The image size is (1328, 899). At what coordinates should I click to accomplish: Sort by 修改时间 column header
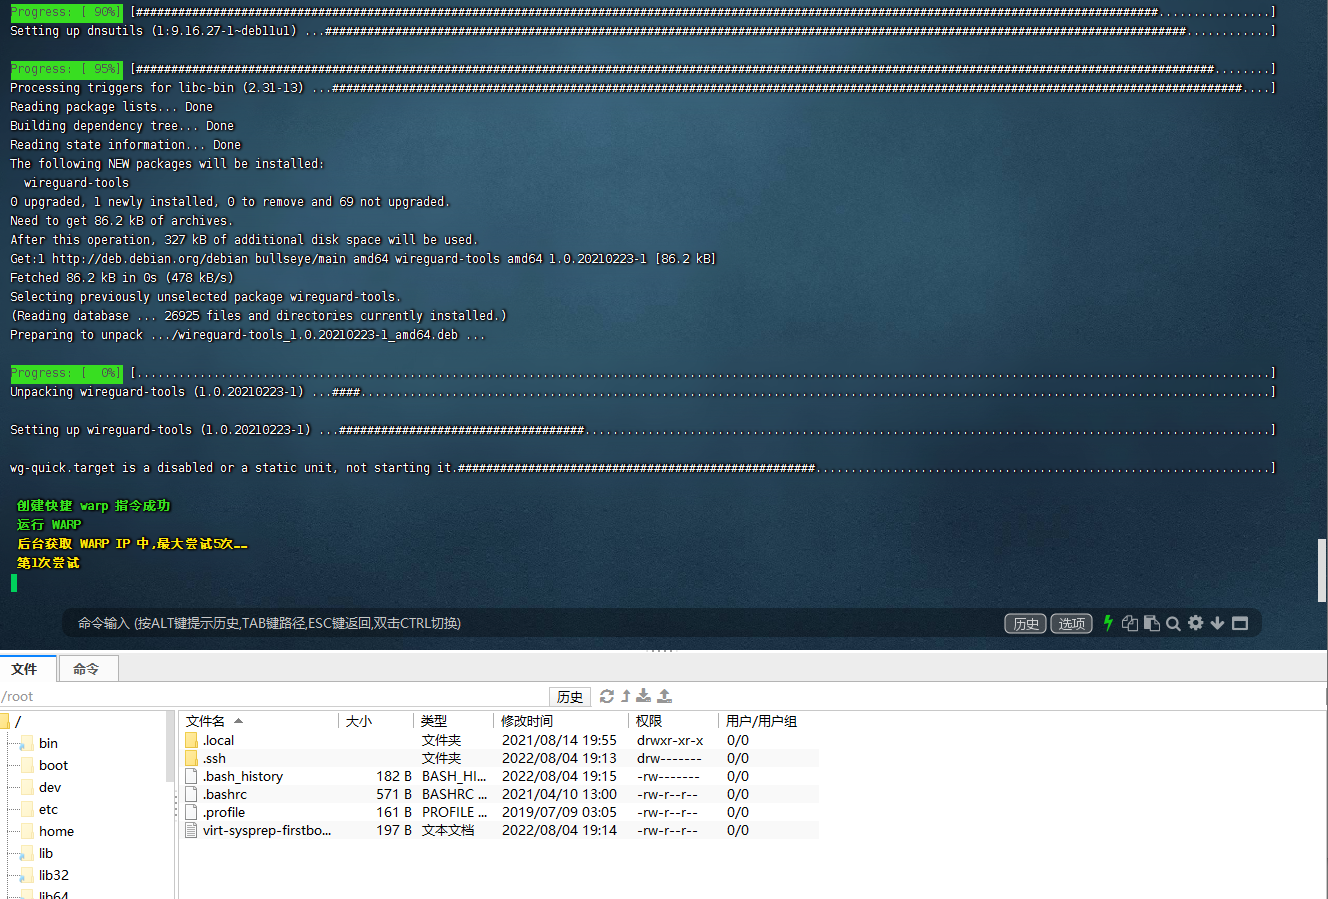(x=561, y=721)
